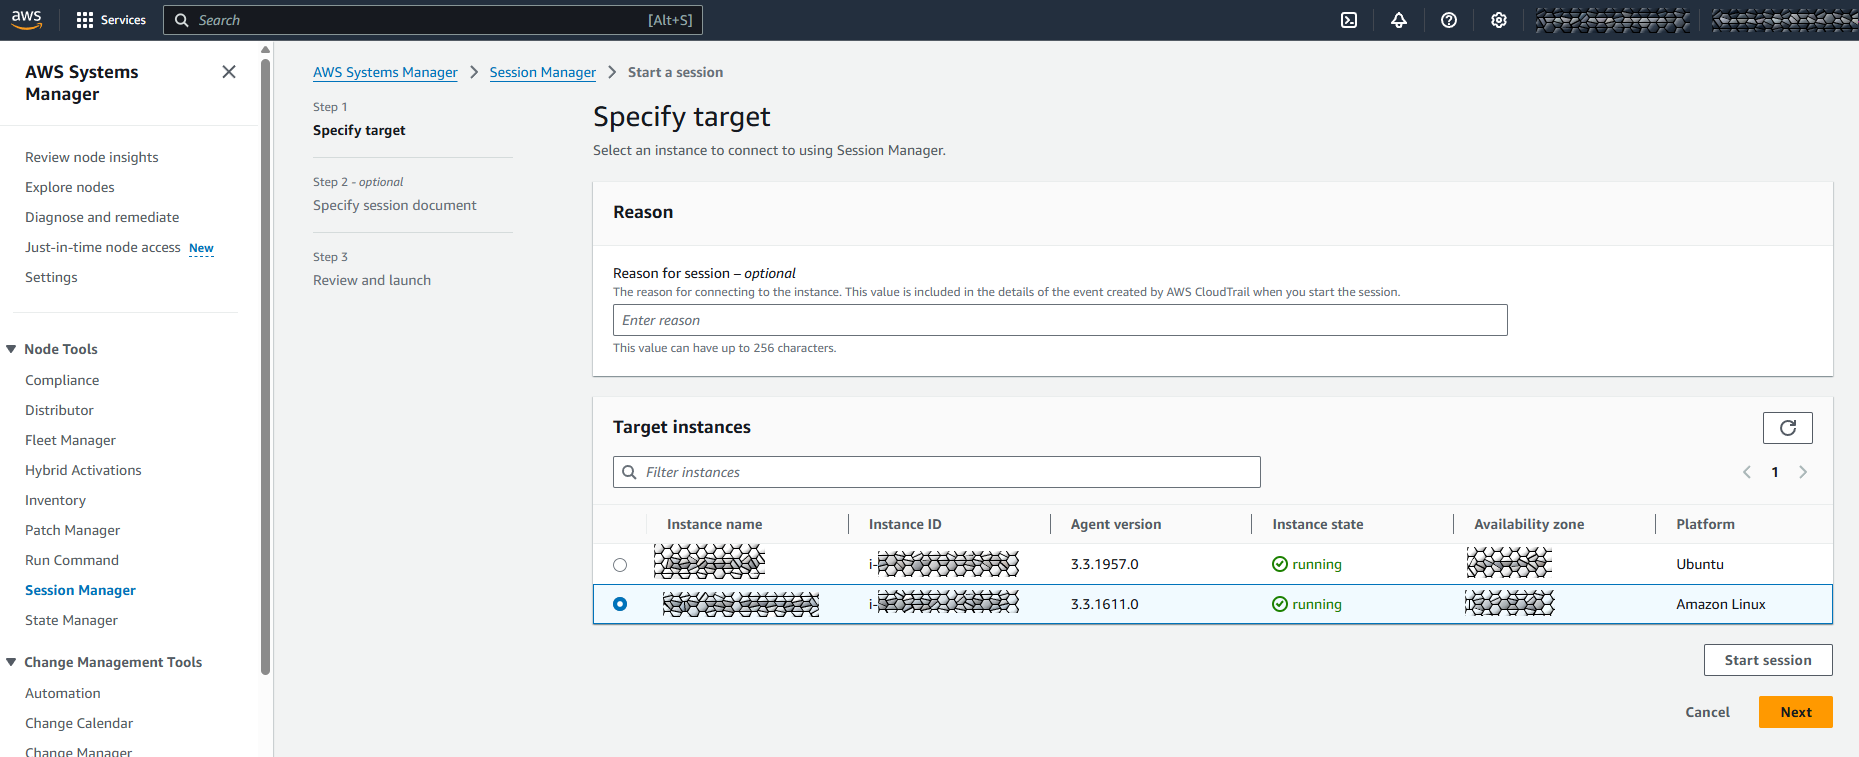Click the Enter reason input field

pyautogui.click(x=1060, y=320)
